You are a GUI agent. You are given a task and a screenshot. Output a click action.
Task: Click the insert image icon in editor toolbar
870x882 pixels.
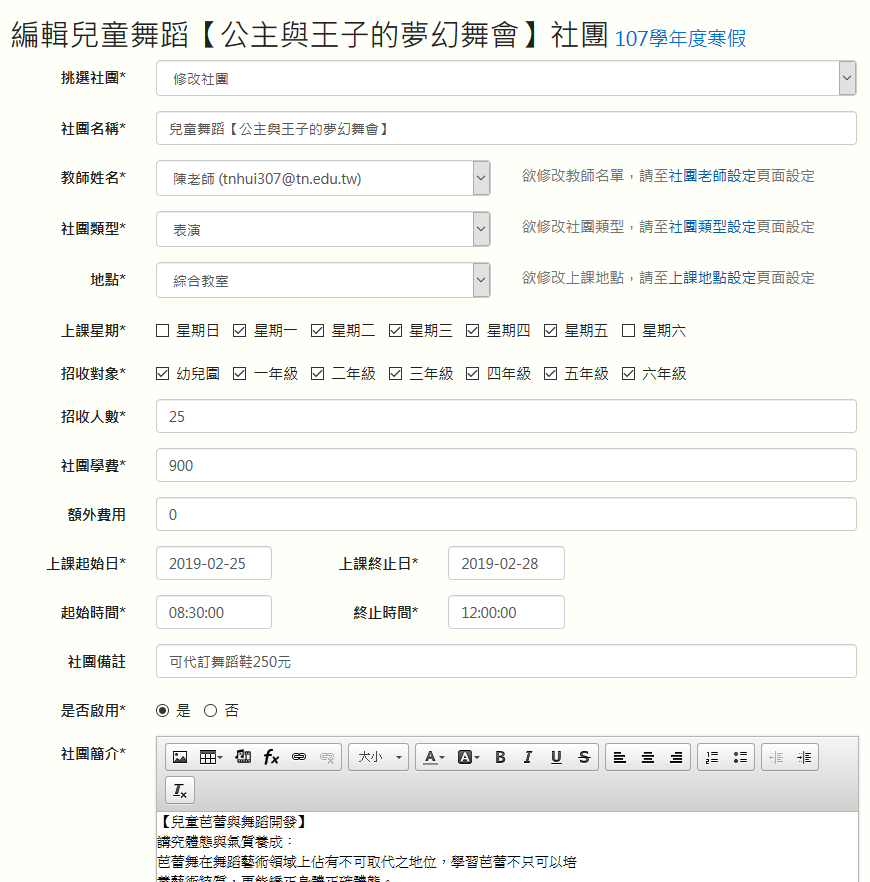pos(180,757)
